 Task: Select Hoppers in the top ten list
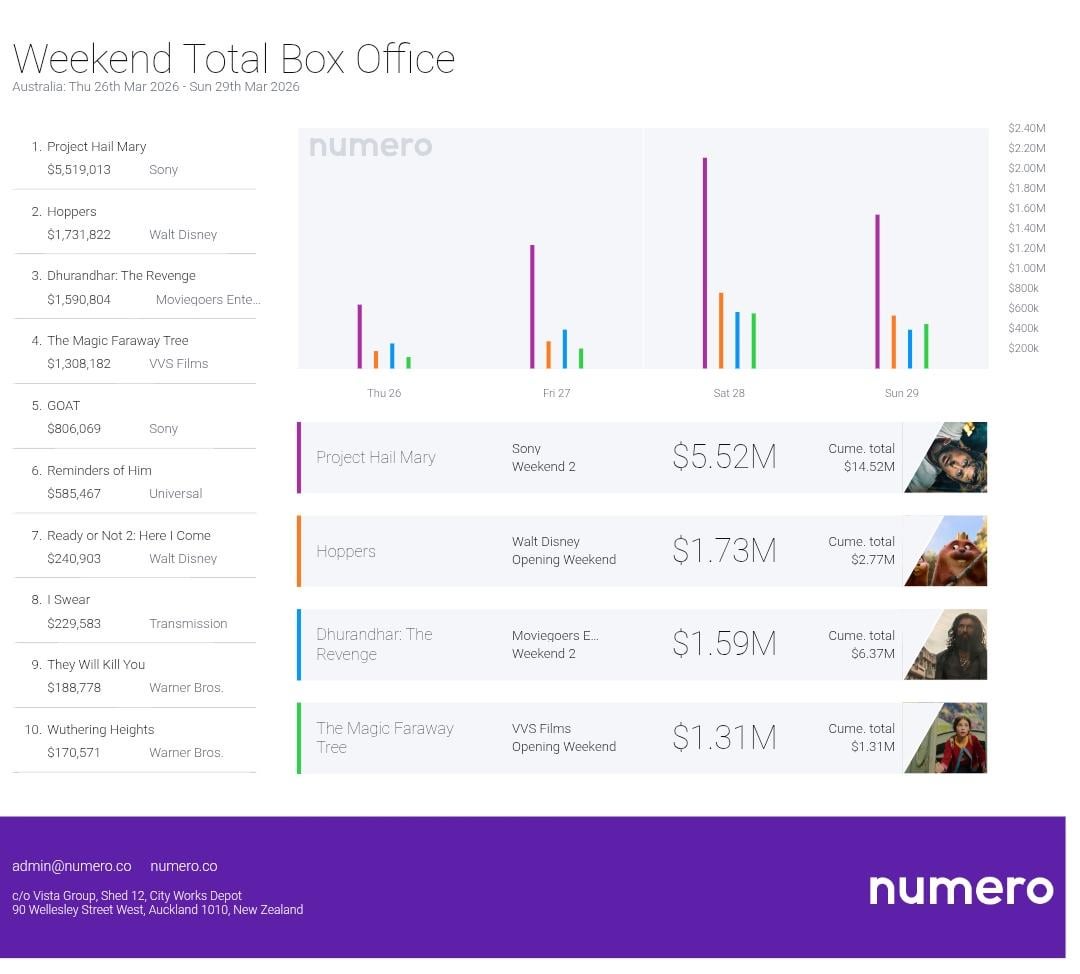[72, 212]
